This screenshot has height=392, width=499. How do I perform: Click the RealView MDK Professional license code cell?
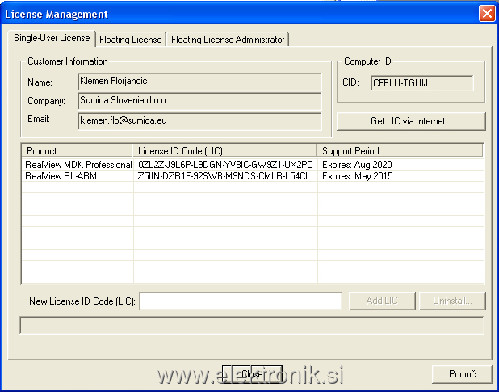[225, 165]
